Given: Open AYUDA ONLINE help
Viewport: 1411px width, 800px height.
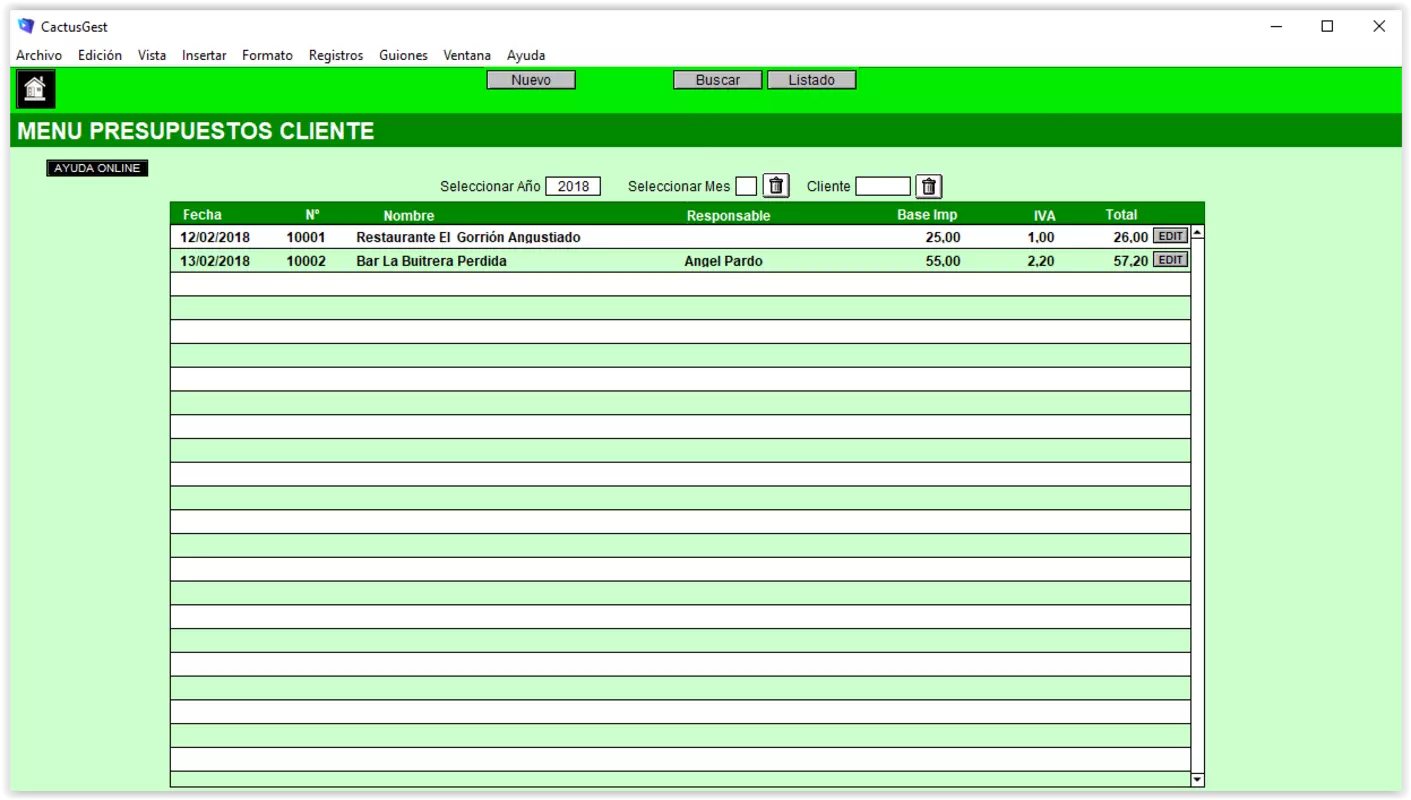Looking at the screenshot, I should pos(97,168).
